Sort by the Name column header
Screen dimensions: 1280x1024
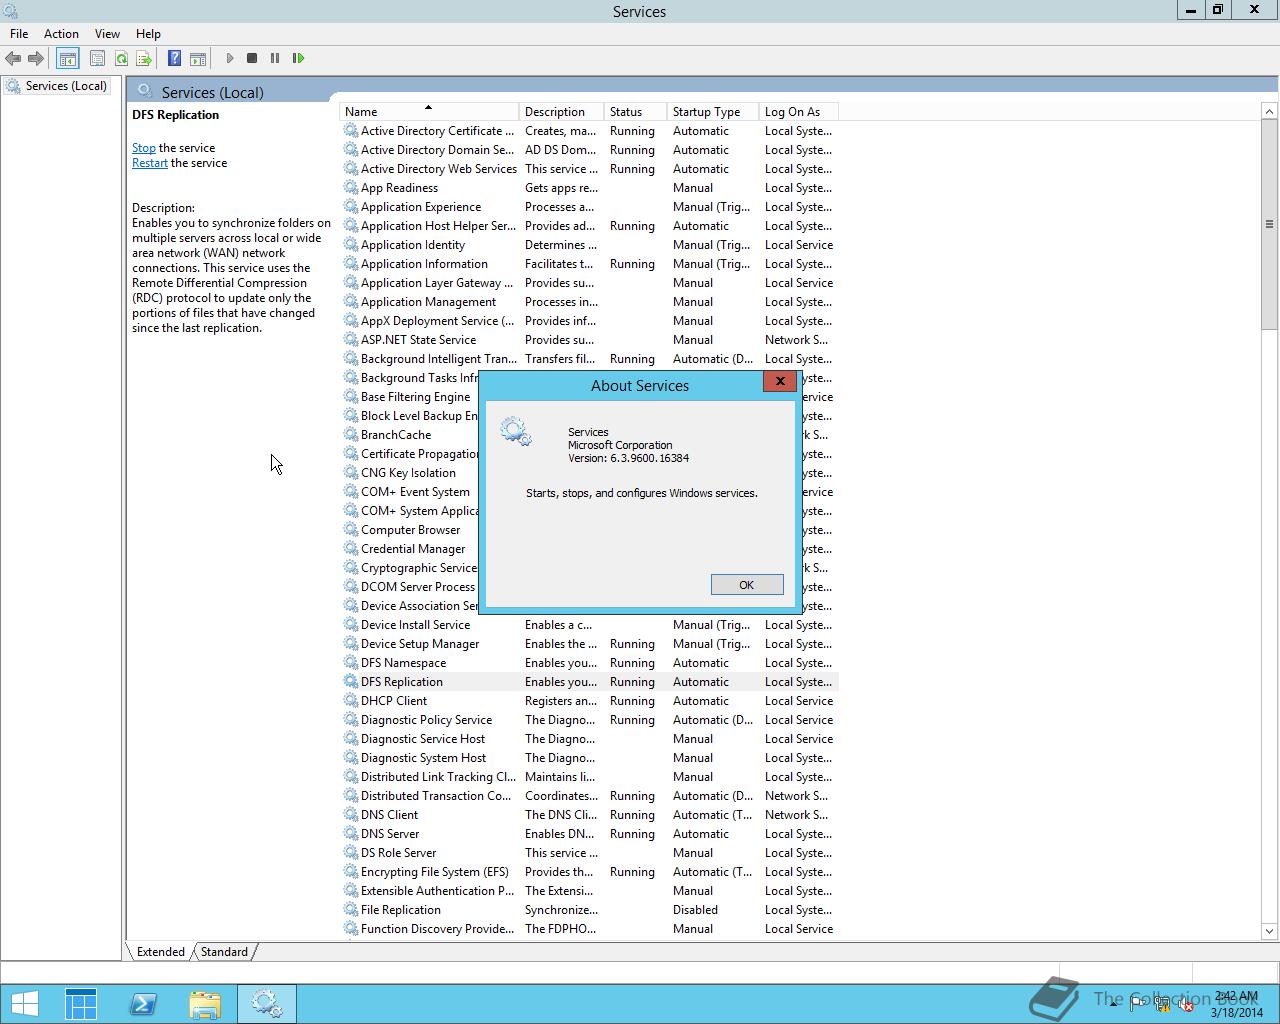429,112
